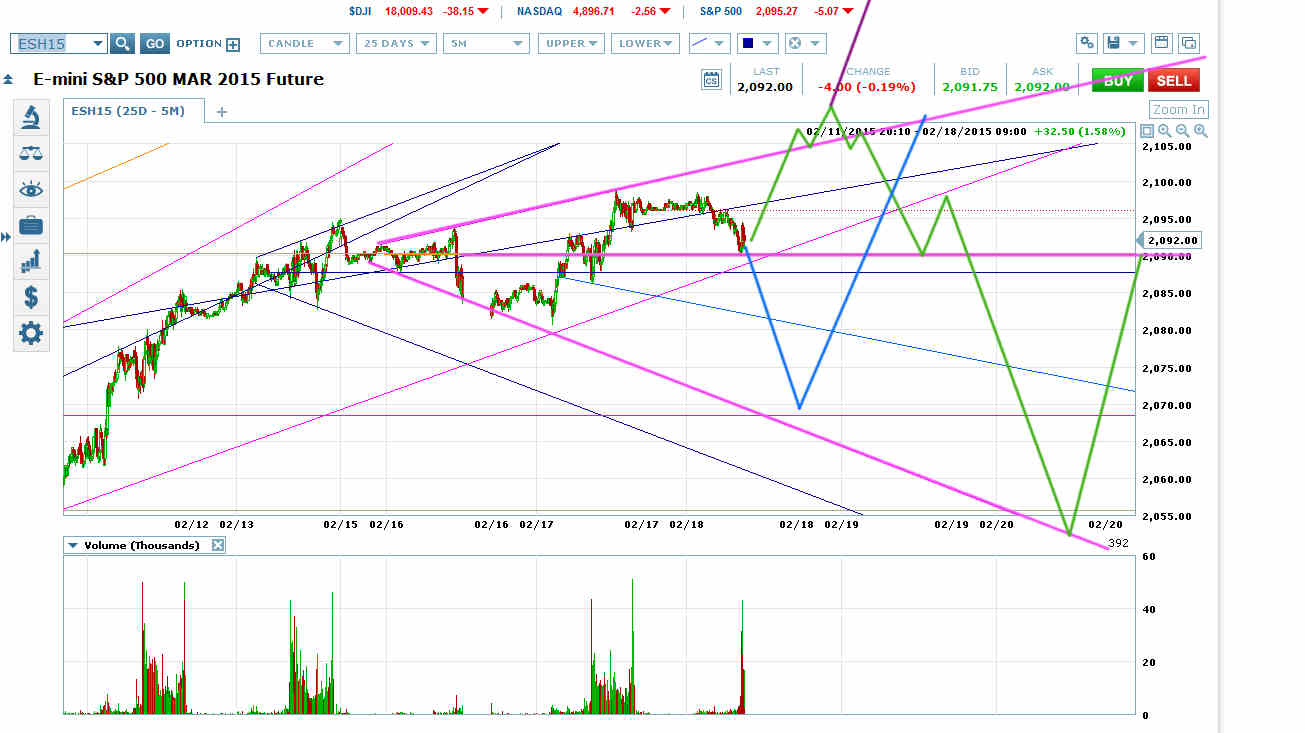Click the last zoom in magnifier icon
The width and height of the screenshot is (1305, 733).
[x=1201, y=131]
